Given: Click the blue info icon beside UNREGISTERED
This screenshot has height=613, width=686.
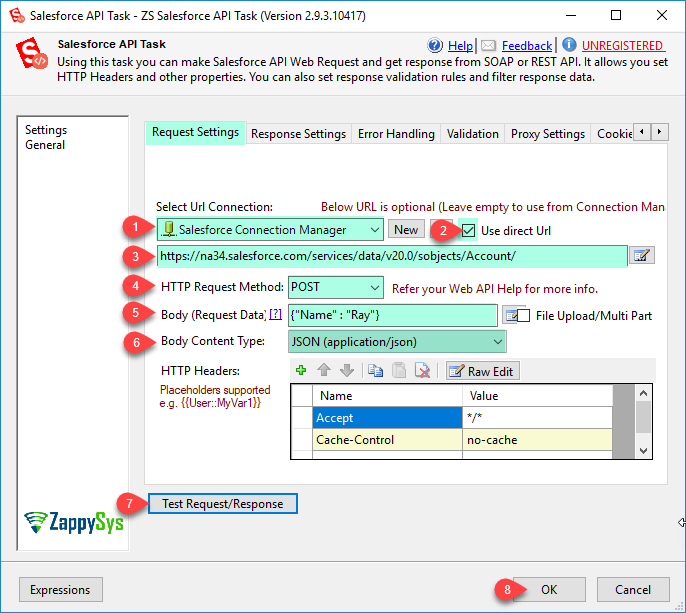Looking at the screenshot, I should click(569, 45).
